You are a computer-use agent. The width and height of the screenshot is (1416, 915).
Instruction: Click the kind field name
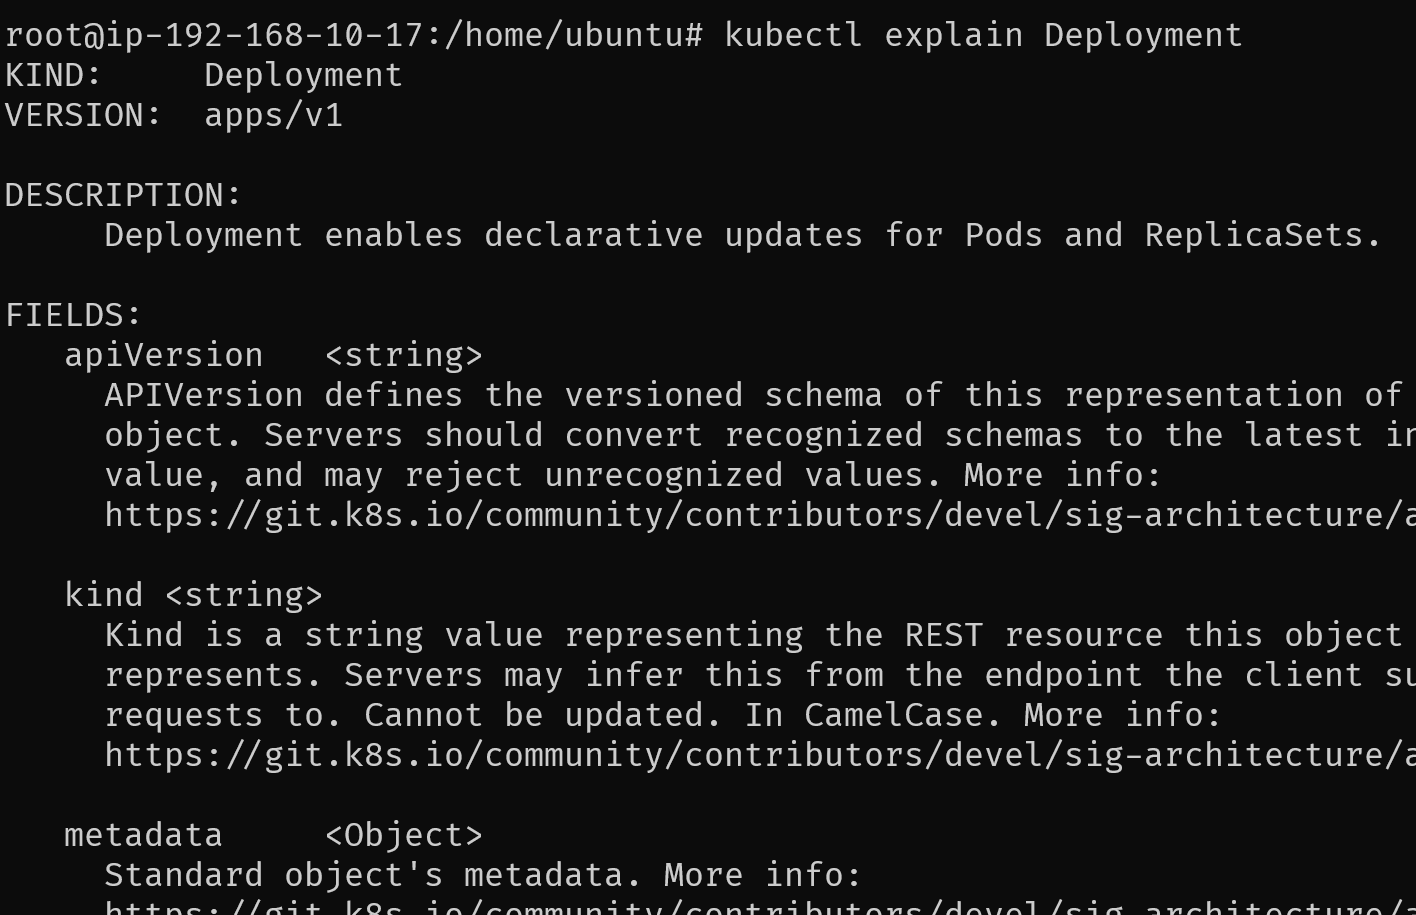104,595
